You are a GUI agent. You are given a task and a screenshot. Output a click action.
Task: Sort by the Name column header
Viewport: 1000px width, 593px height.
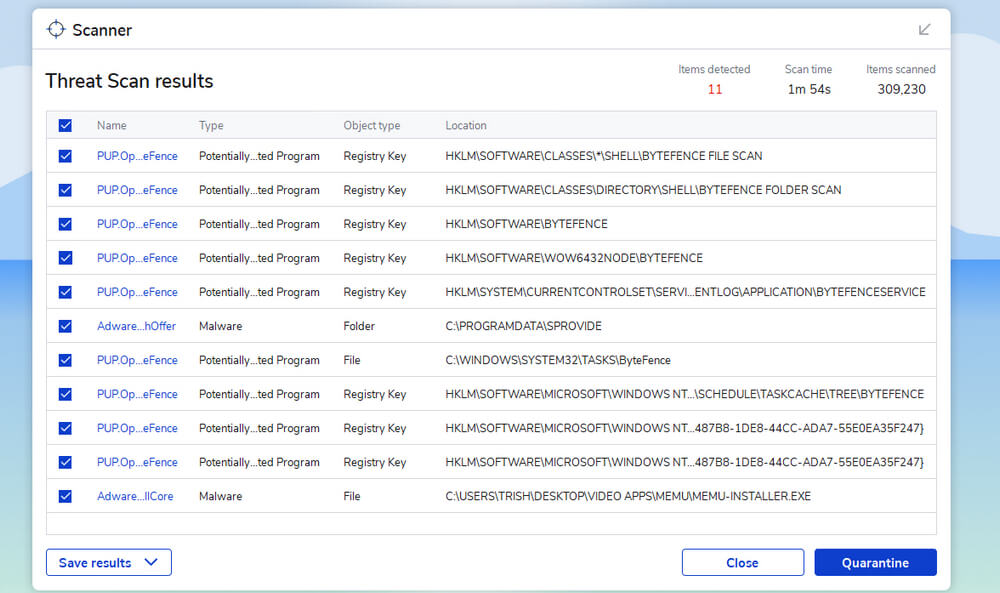click(112, 126)
